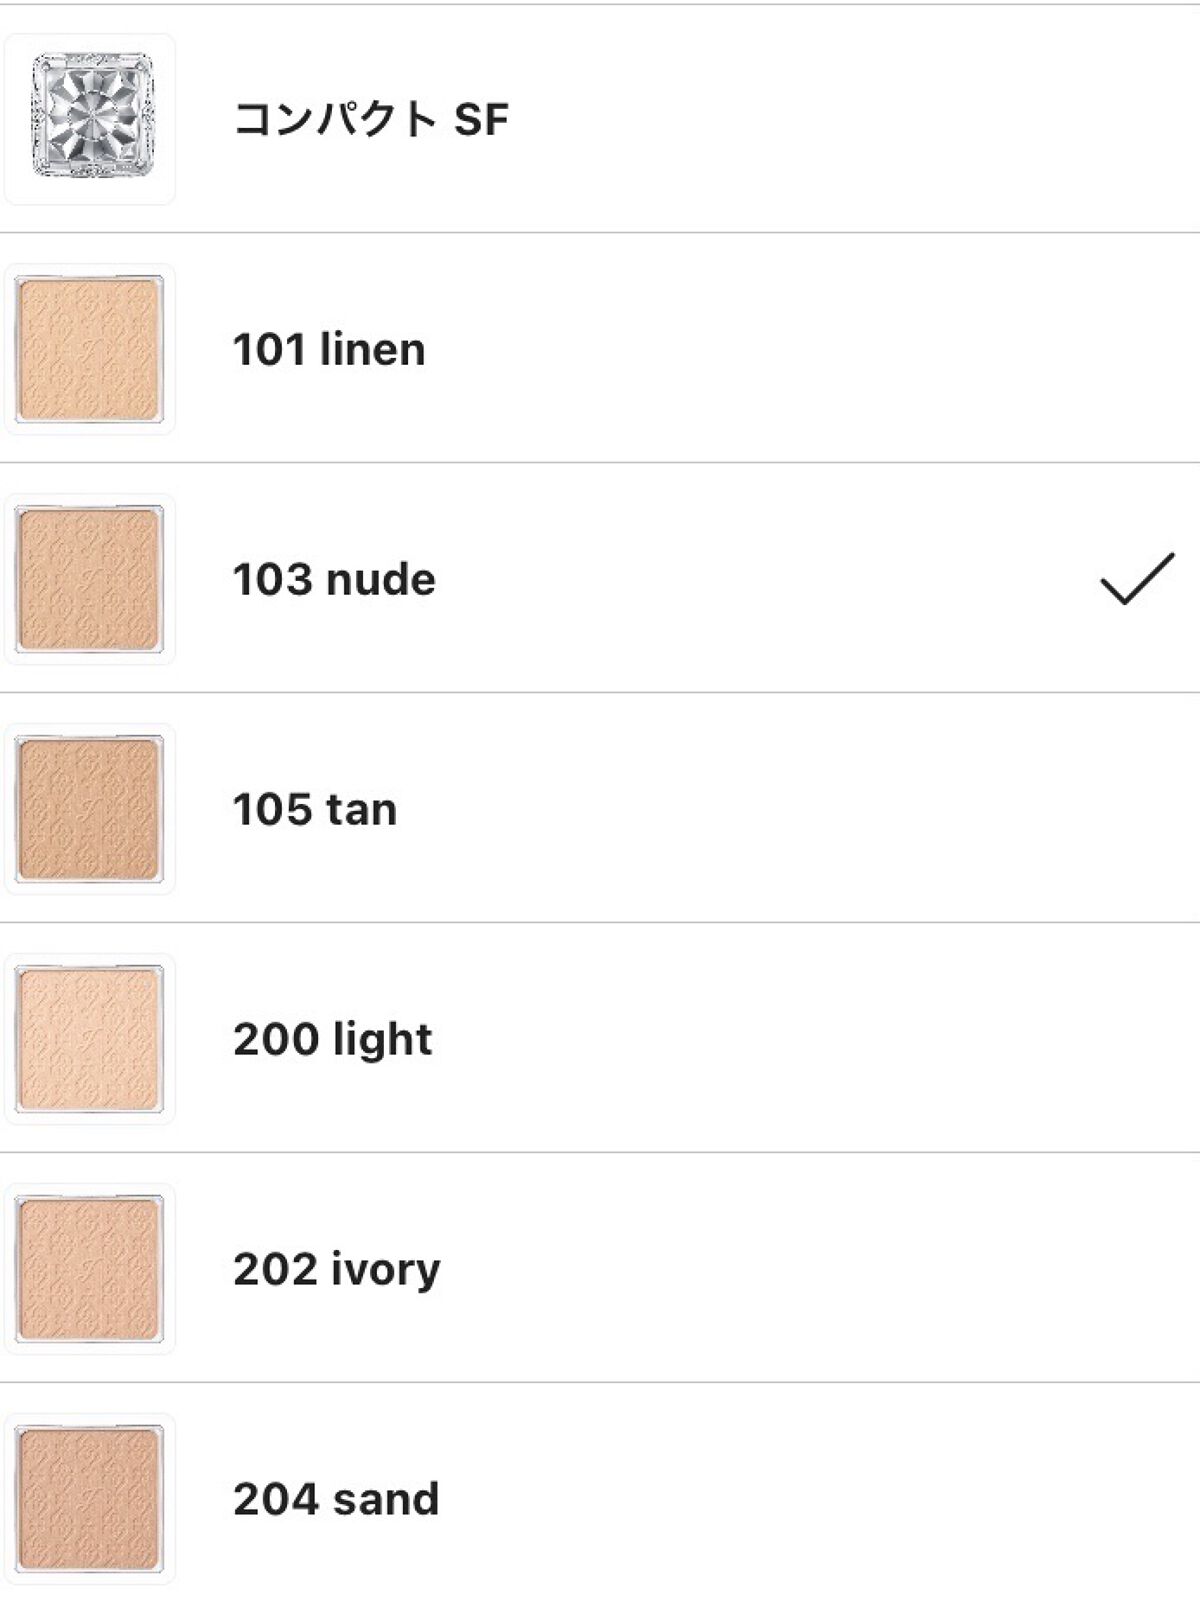
Task: Click the 103 nude swatch thumbnail
Action: coord(90,579)
